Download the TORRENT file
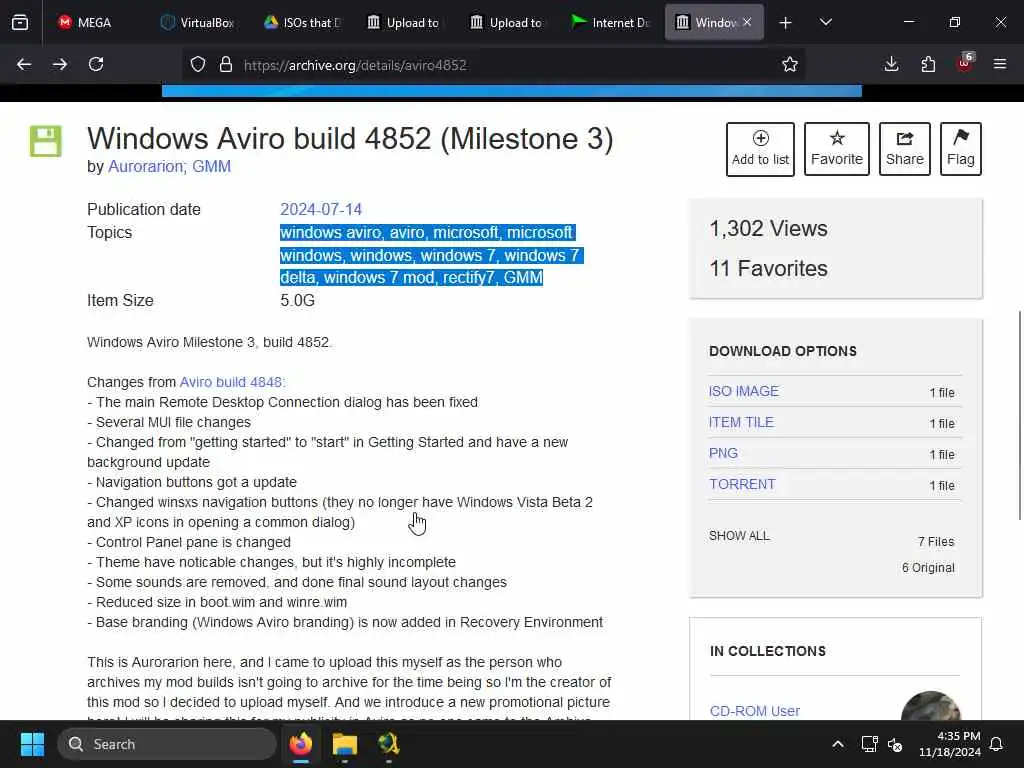The height and width of the screenshot is (768, 1024). click(743, 485)
